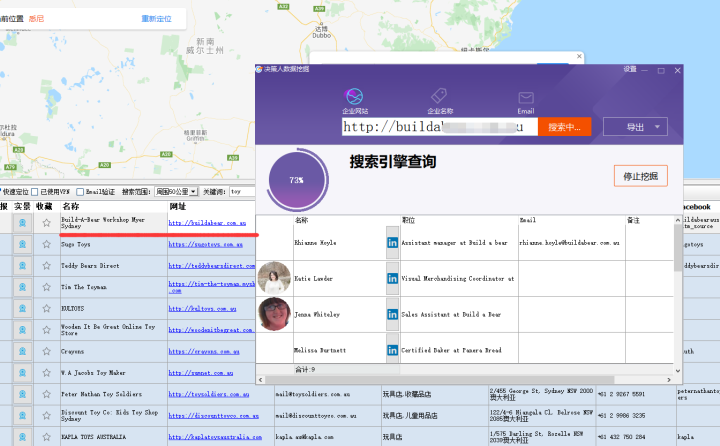The width and height of the screenshot is (720, 446).
Task: Star Teddy Bears Direct as favorite
Action: click(46, 265)
